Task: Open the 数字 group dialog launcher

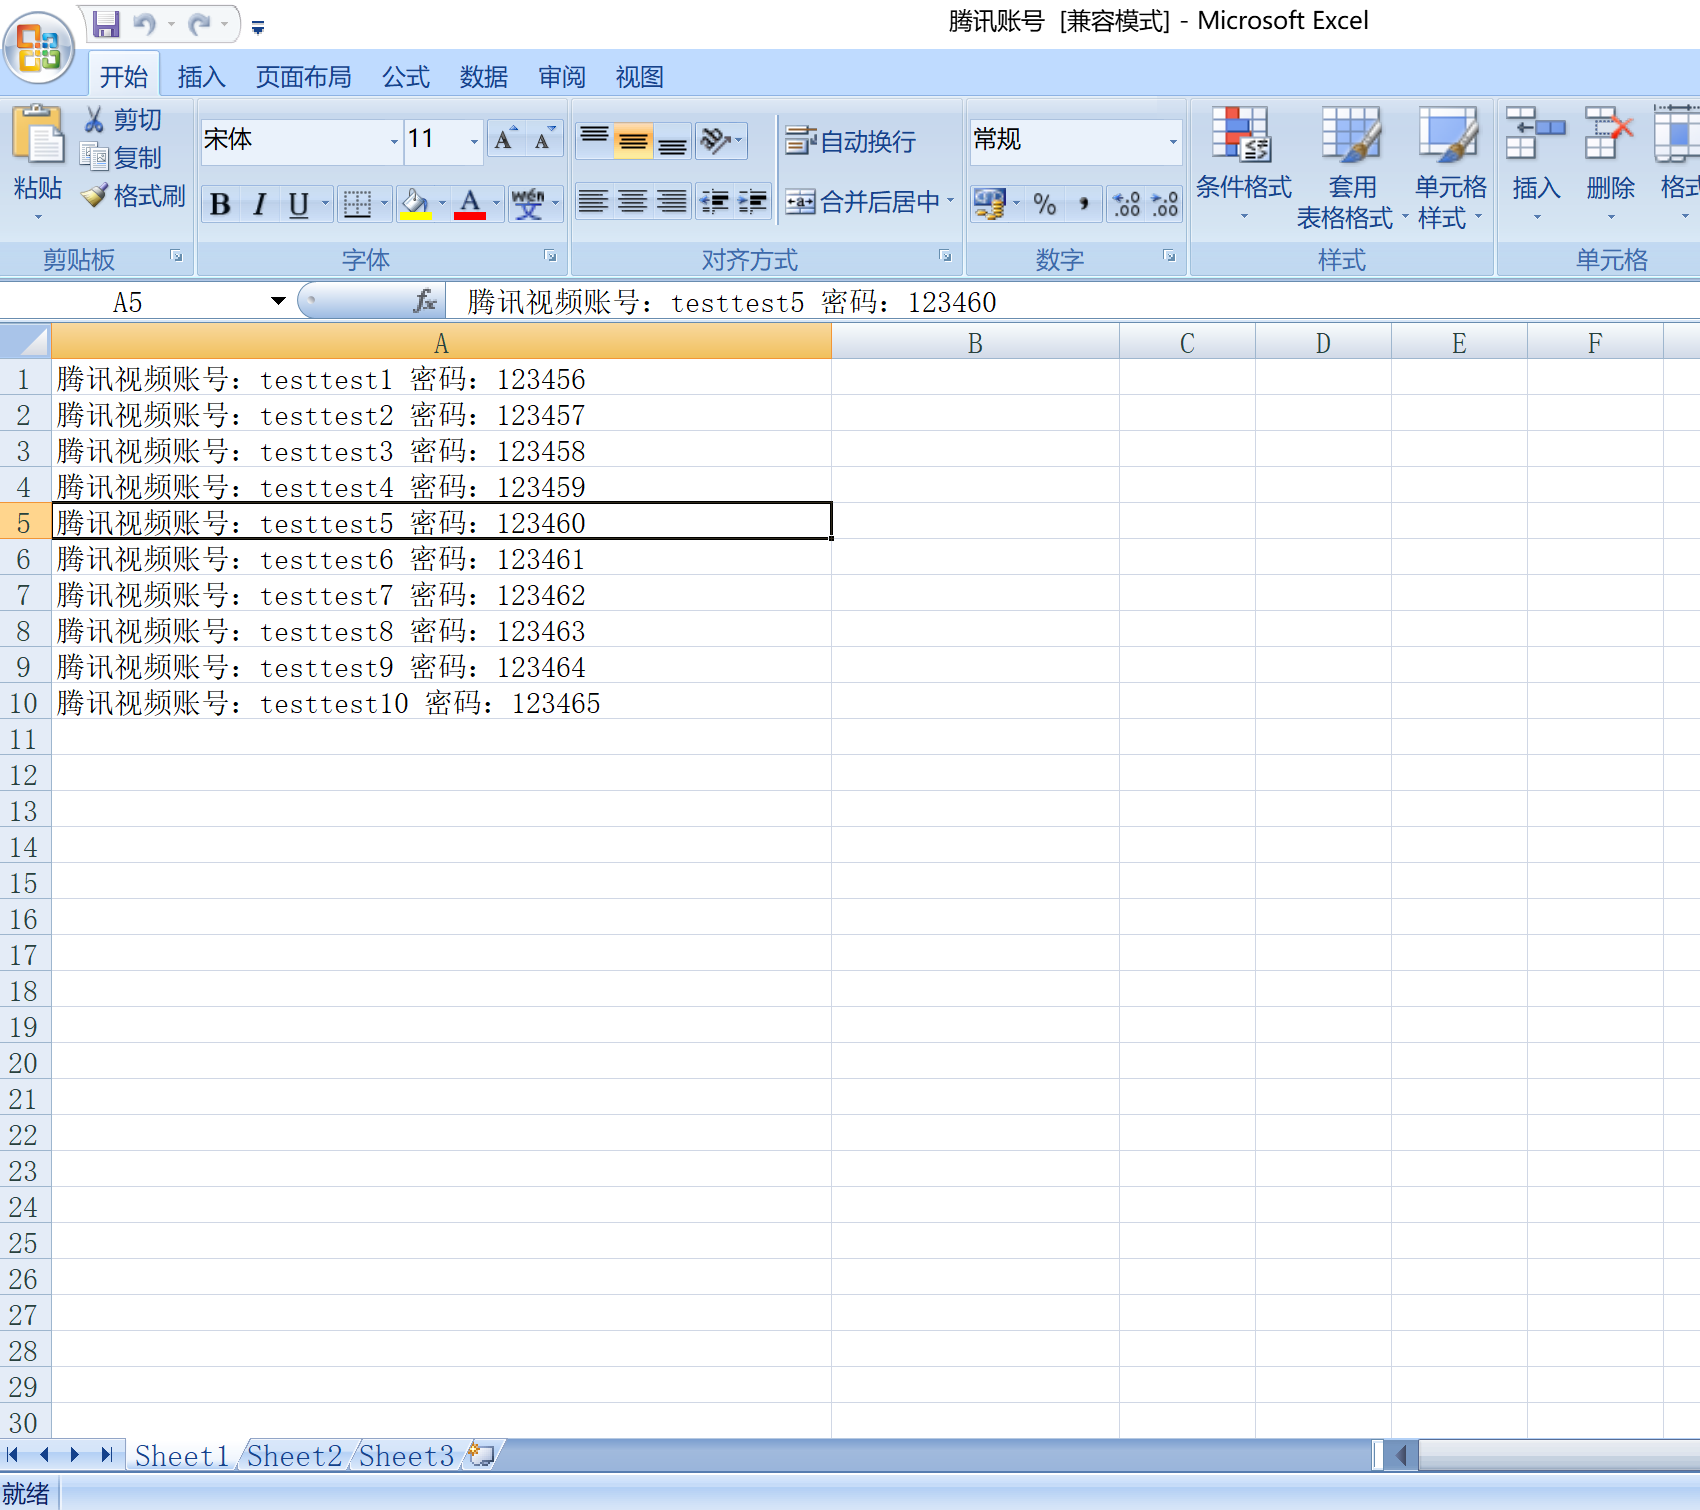Action: (x=1169, y=257)
